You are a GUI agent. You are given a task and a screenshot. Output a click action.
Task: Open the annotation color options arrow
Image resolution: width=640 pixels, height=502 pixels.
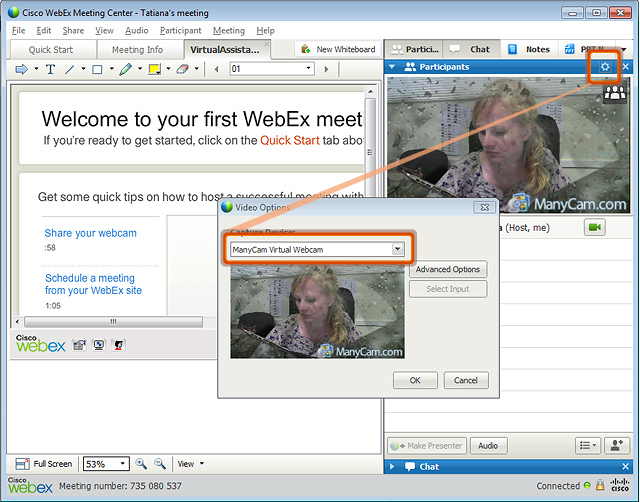[x=168, y=69]
